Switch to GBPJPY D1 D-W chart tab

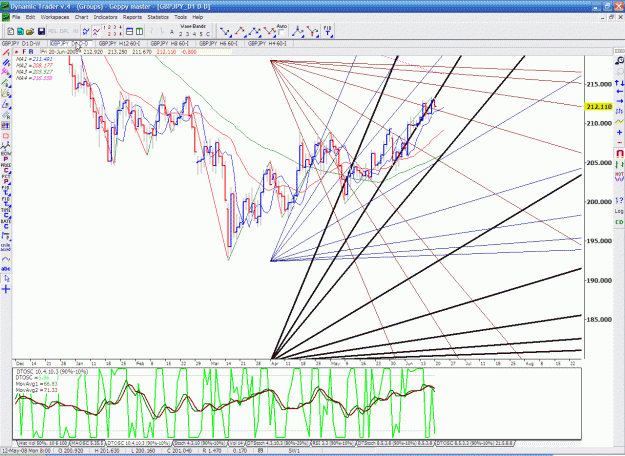click(22, 43)
